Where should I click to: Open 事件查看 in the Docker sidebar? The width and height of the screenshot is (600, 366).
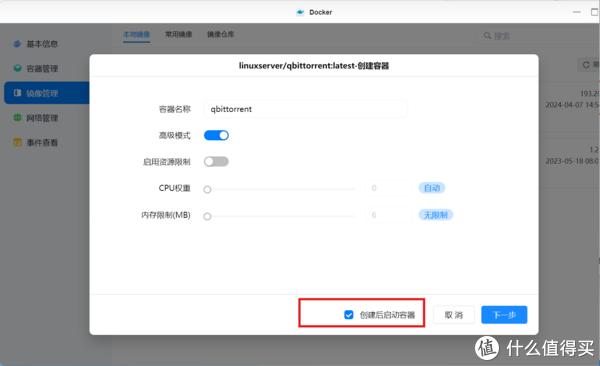tap(41, 142)
